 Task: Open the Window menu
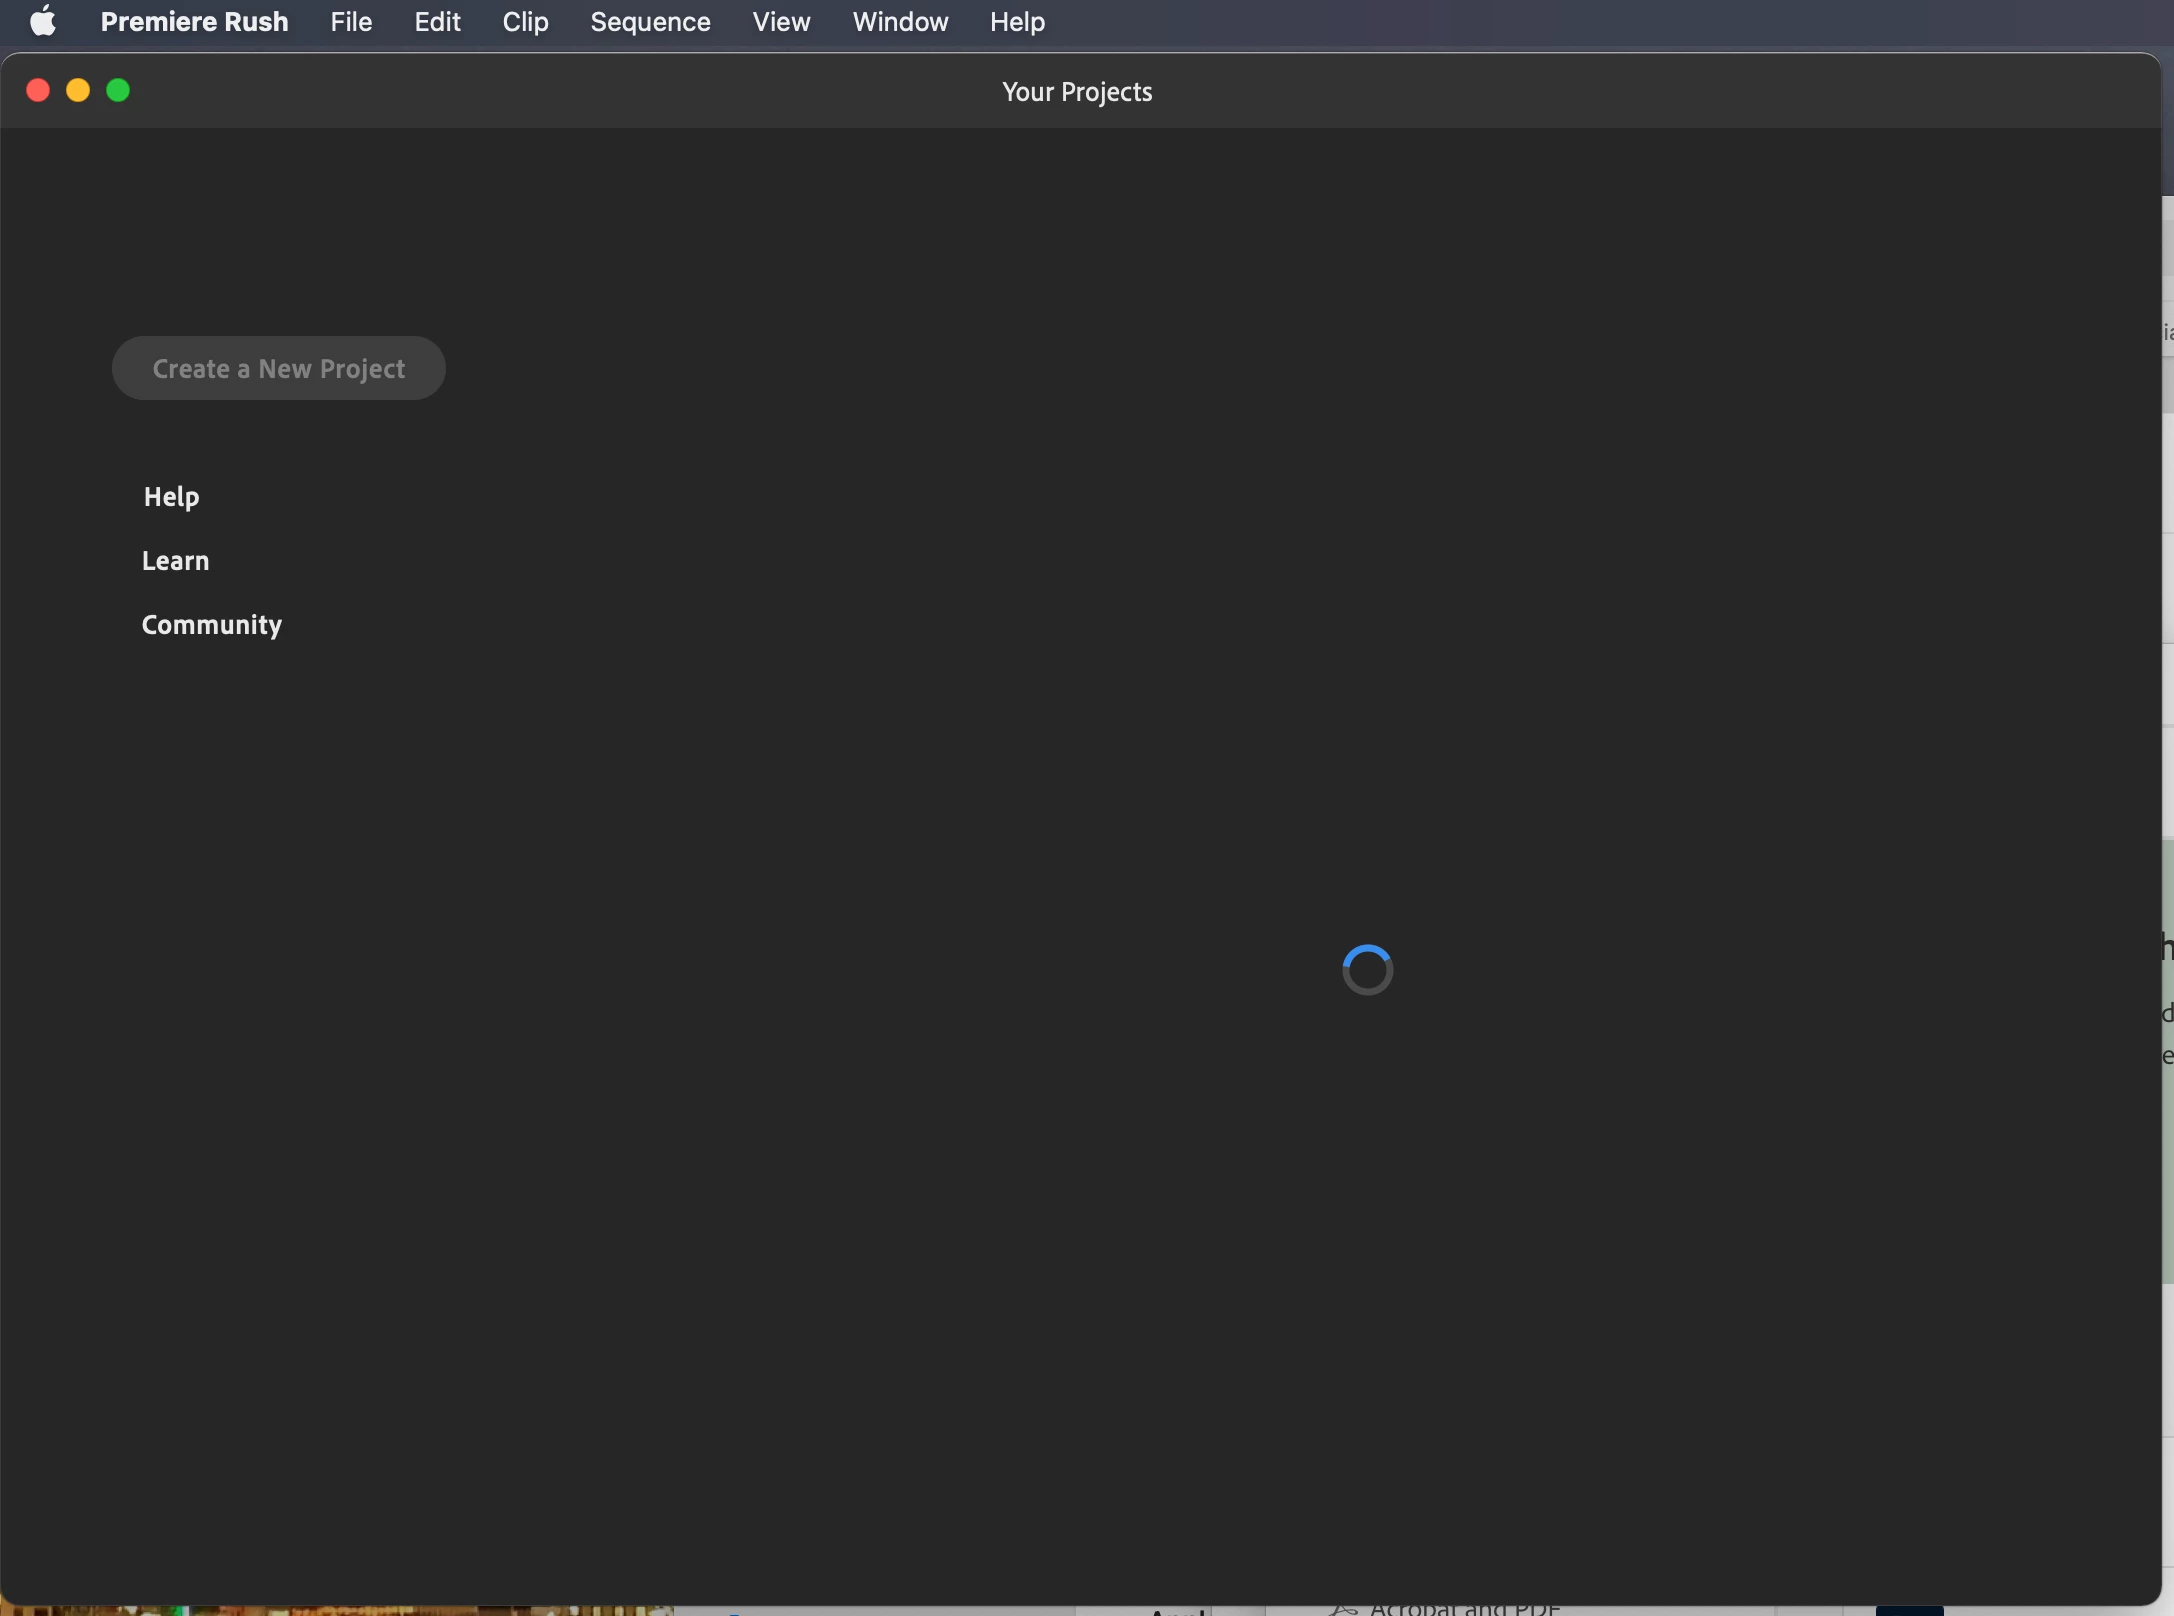coord(900,21)
